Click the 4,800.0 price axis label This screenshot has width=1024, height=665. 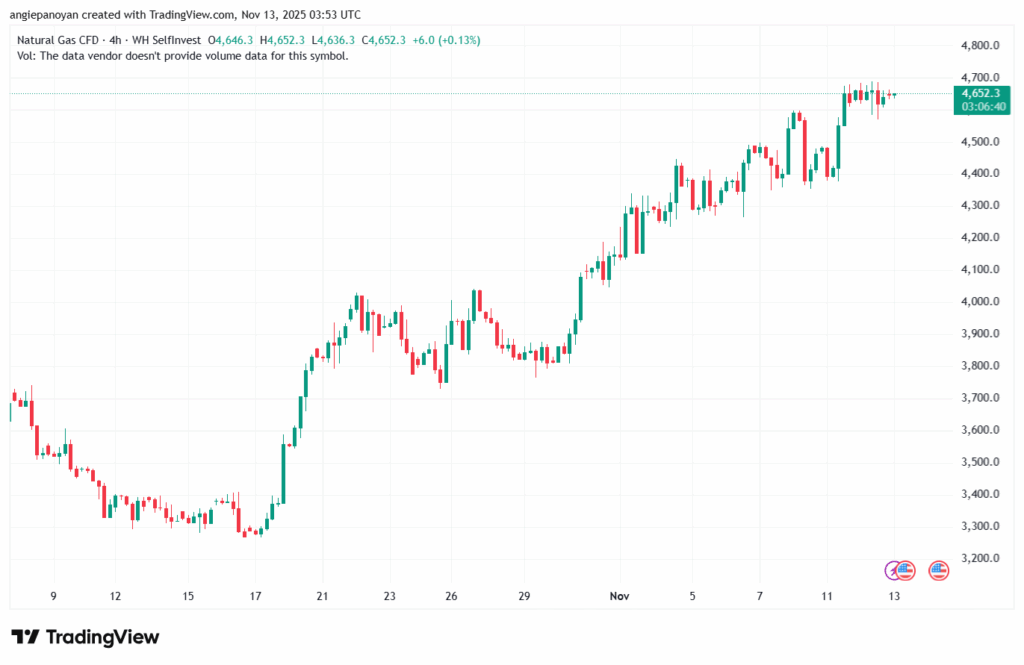click(980, 46)
